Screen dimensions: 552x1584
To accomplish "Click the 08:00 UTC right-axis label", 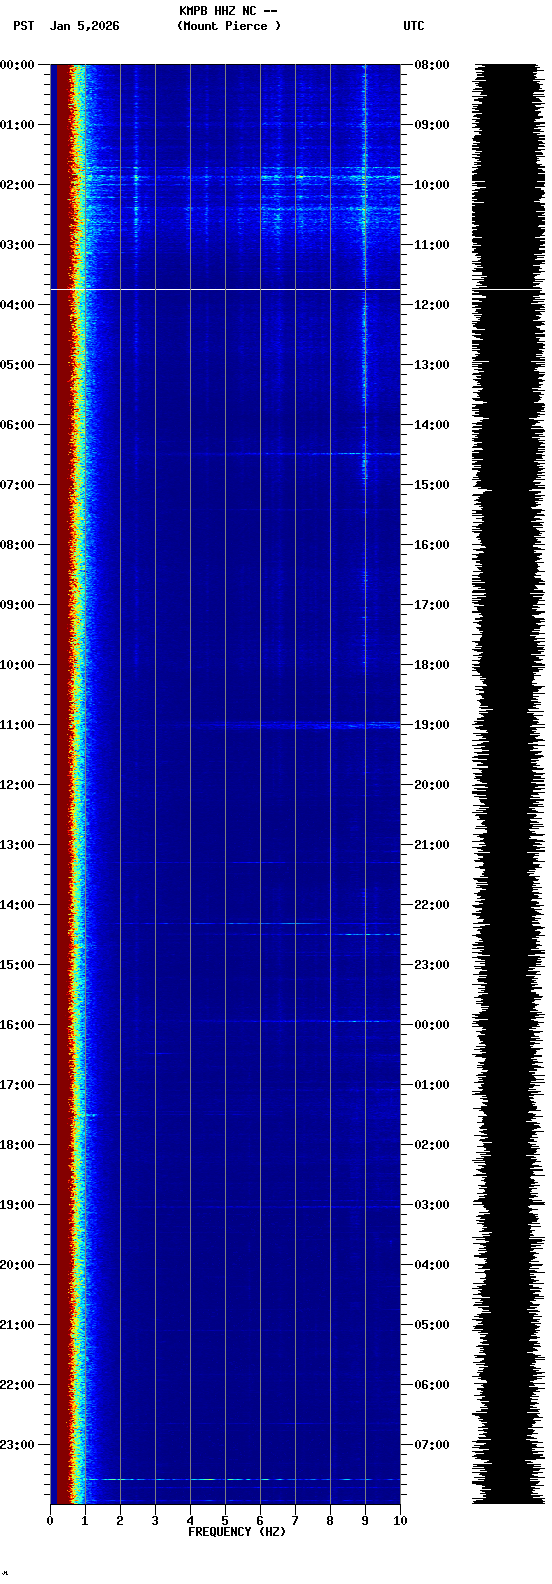I will pyautogui.click(x=432, y=65).
